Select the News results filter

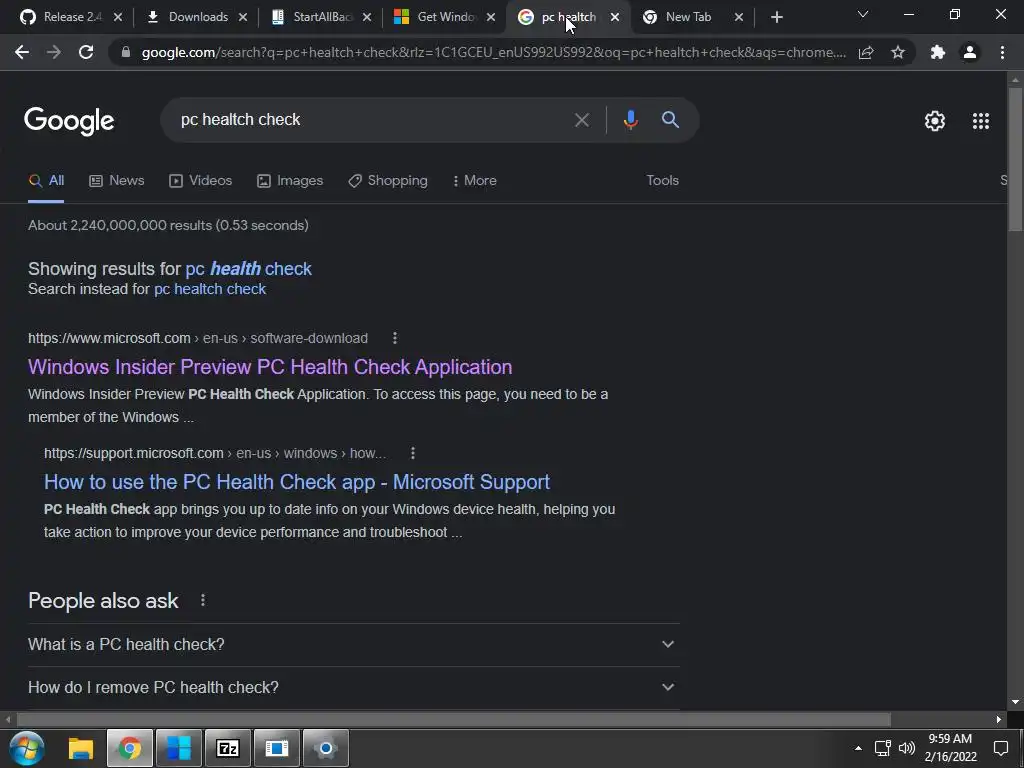(x=116, y=181)
